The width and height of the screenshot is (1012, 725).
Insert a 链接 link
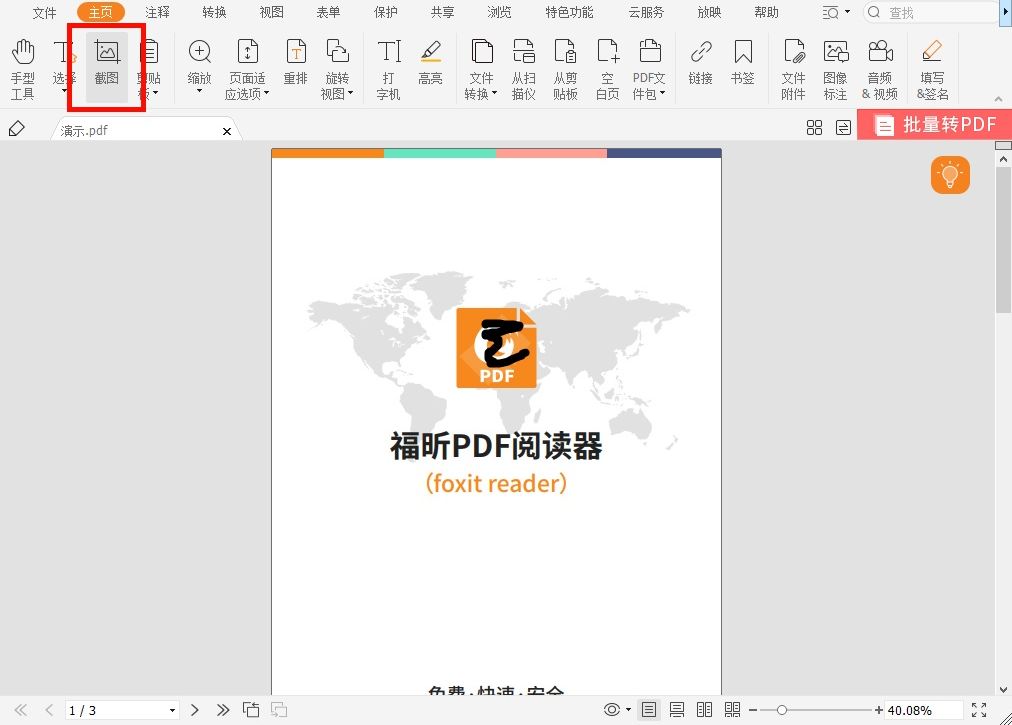click(x=700, y=65)
